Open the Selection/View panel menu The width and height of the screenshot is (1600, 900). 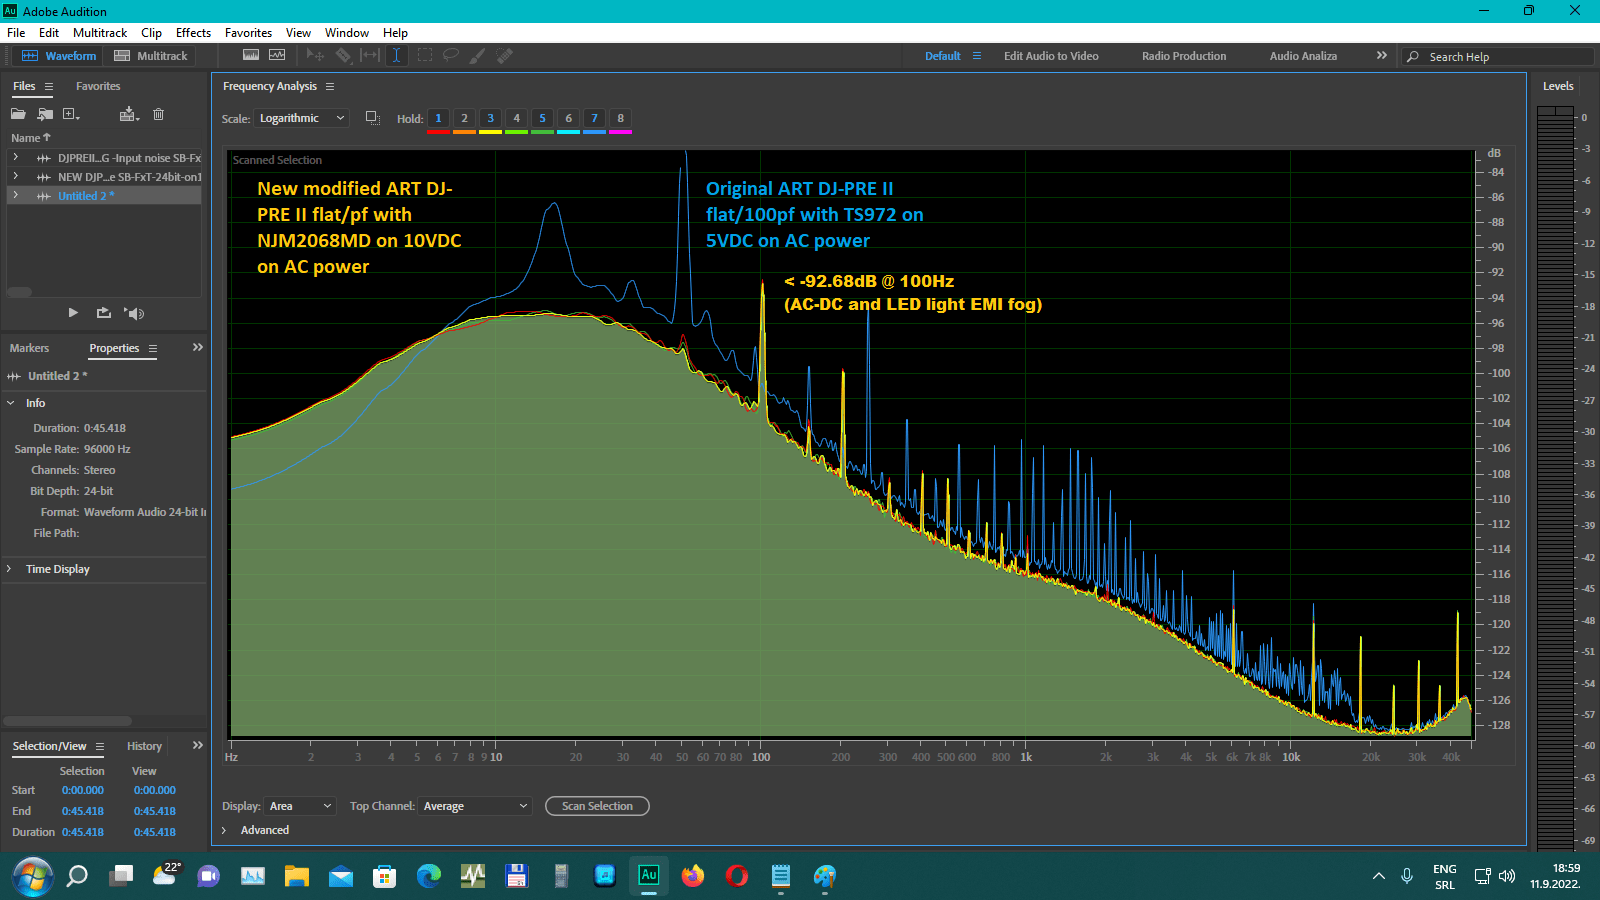(100, 747)
